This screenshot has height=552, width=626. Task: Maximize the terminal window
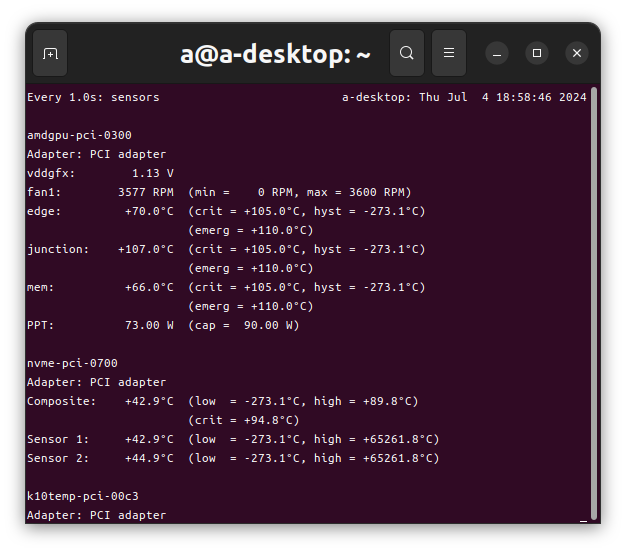[537, 53]
